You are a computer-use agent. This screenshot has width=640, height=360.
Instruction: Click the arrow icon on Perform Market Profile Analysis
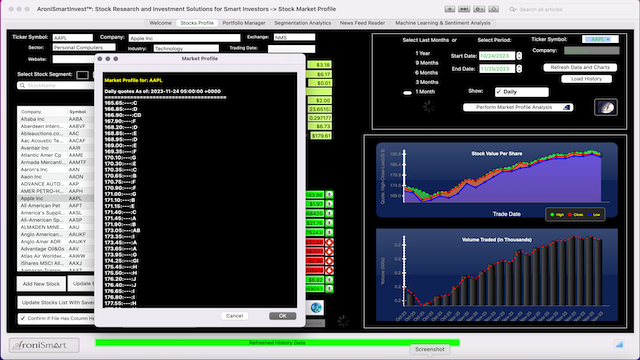567,107
